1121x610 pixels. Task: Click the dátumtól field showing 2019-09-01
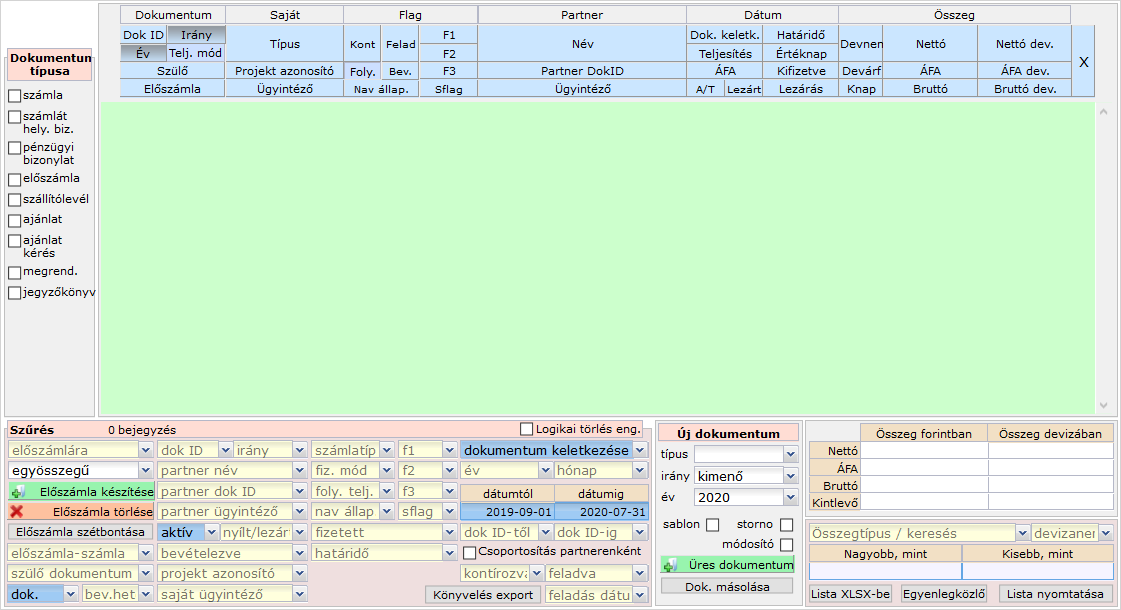coord(506,512)
